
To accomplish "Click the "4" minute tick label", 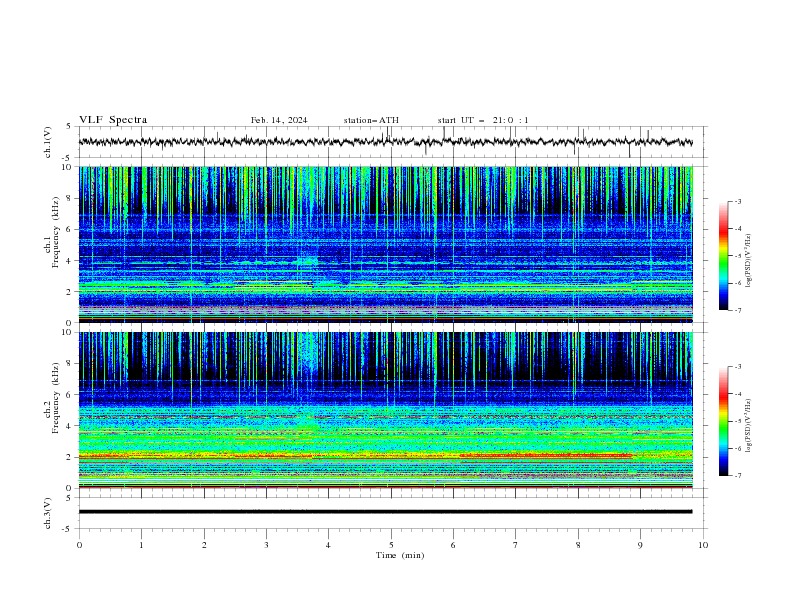I will [328, 545].
